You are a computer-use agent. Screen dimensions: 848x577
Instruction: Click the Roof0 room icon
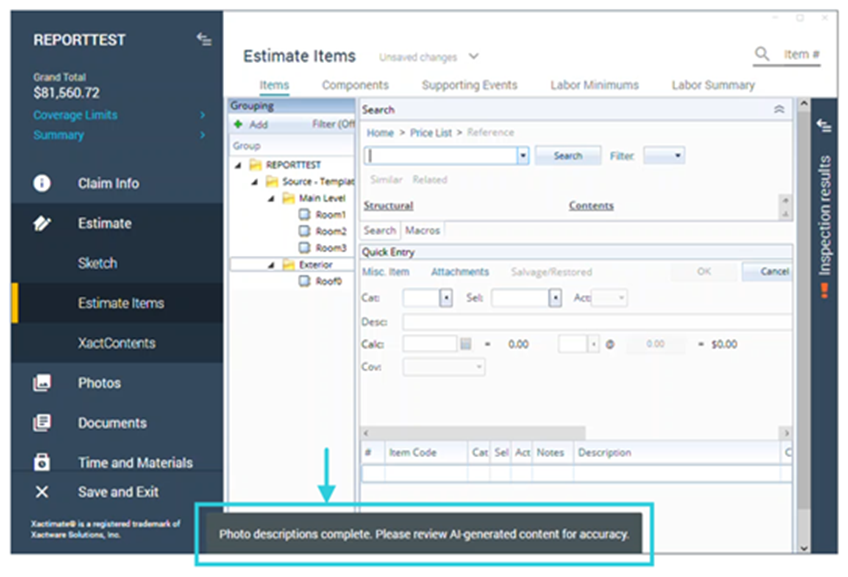tap(305, 281)
